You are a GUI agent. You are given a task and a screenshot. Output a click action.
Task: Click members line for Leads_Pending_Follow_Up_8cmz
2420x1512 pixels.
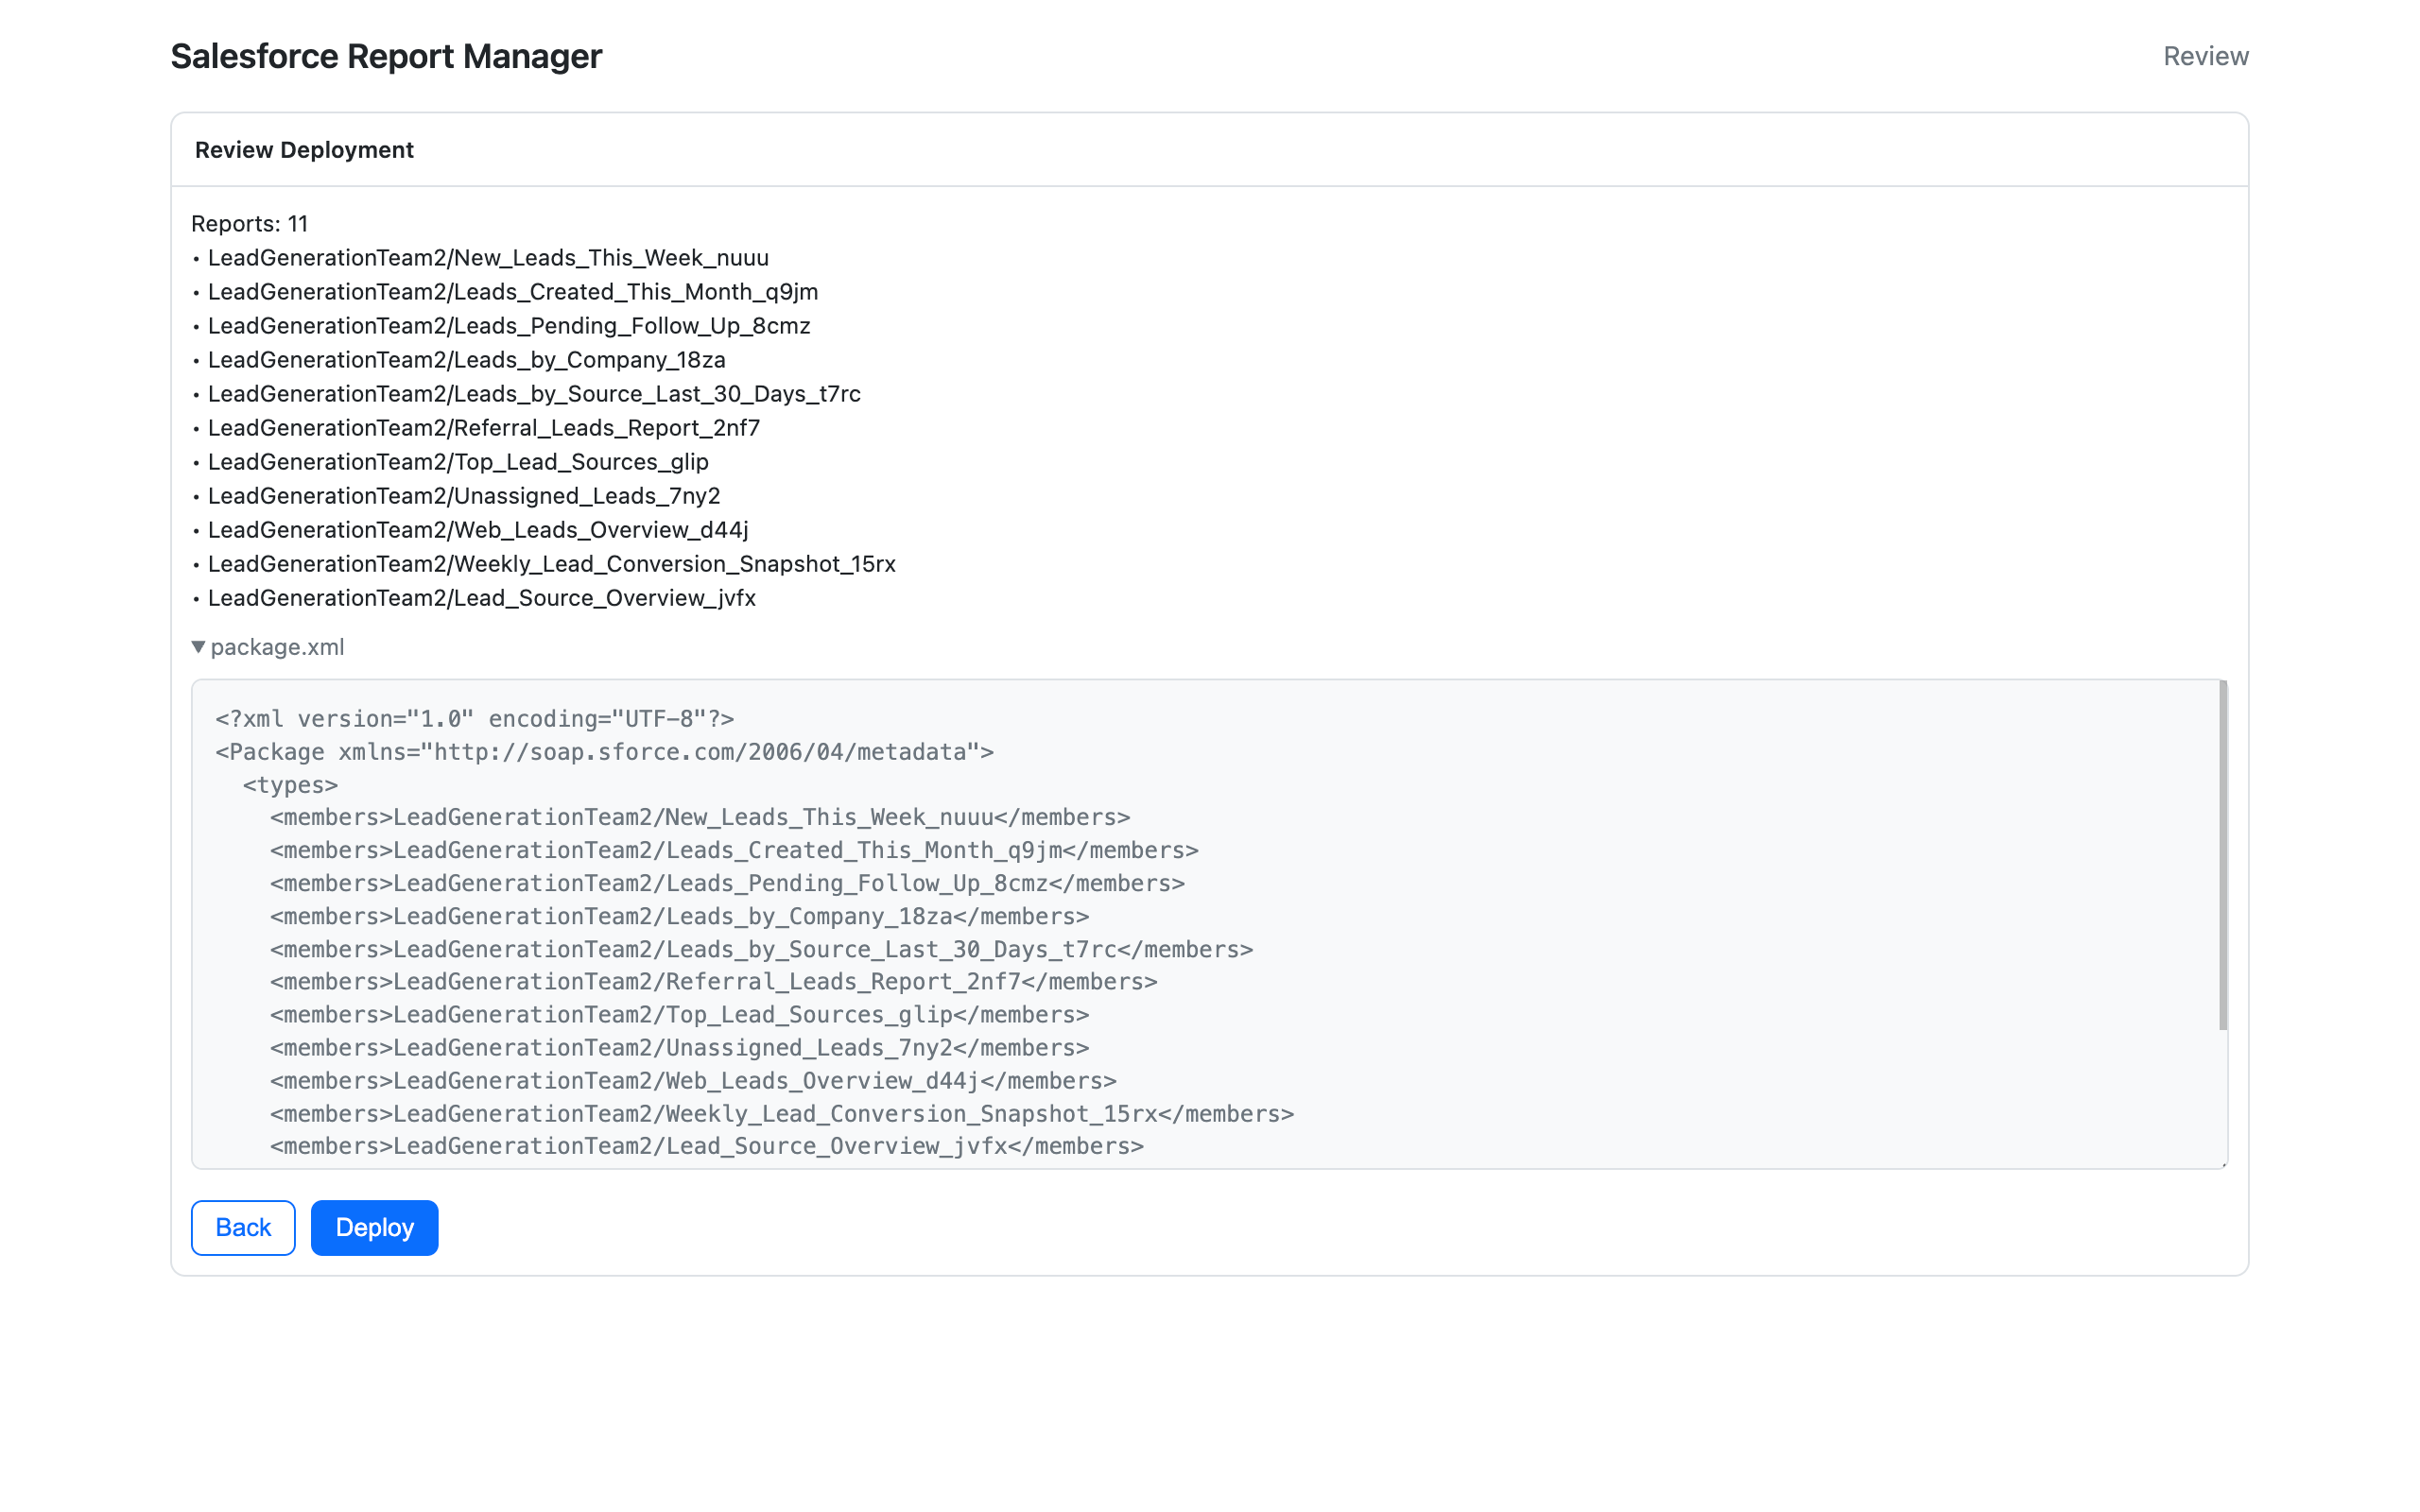727,884
